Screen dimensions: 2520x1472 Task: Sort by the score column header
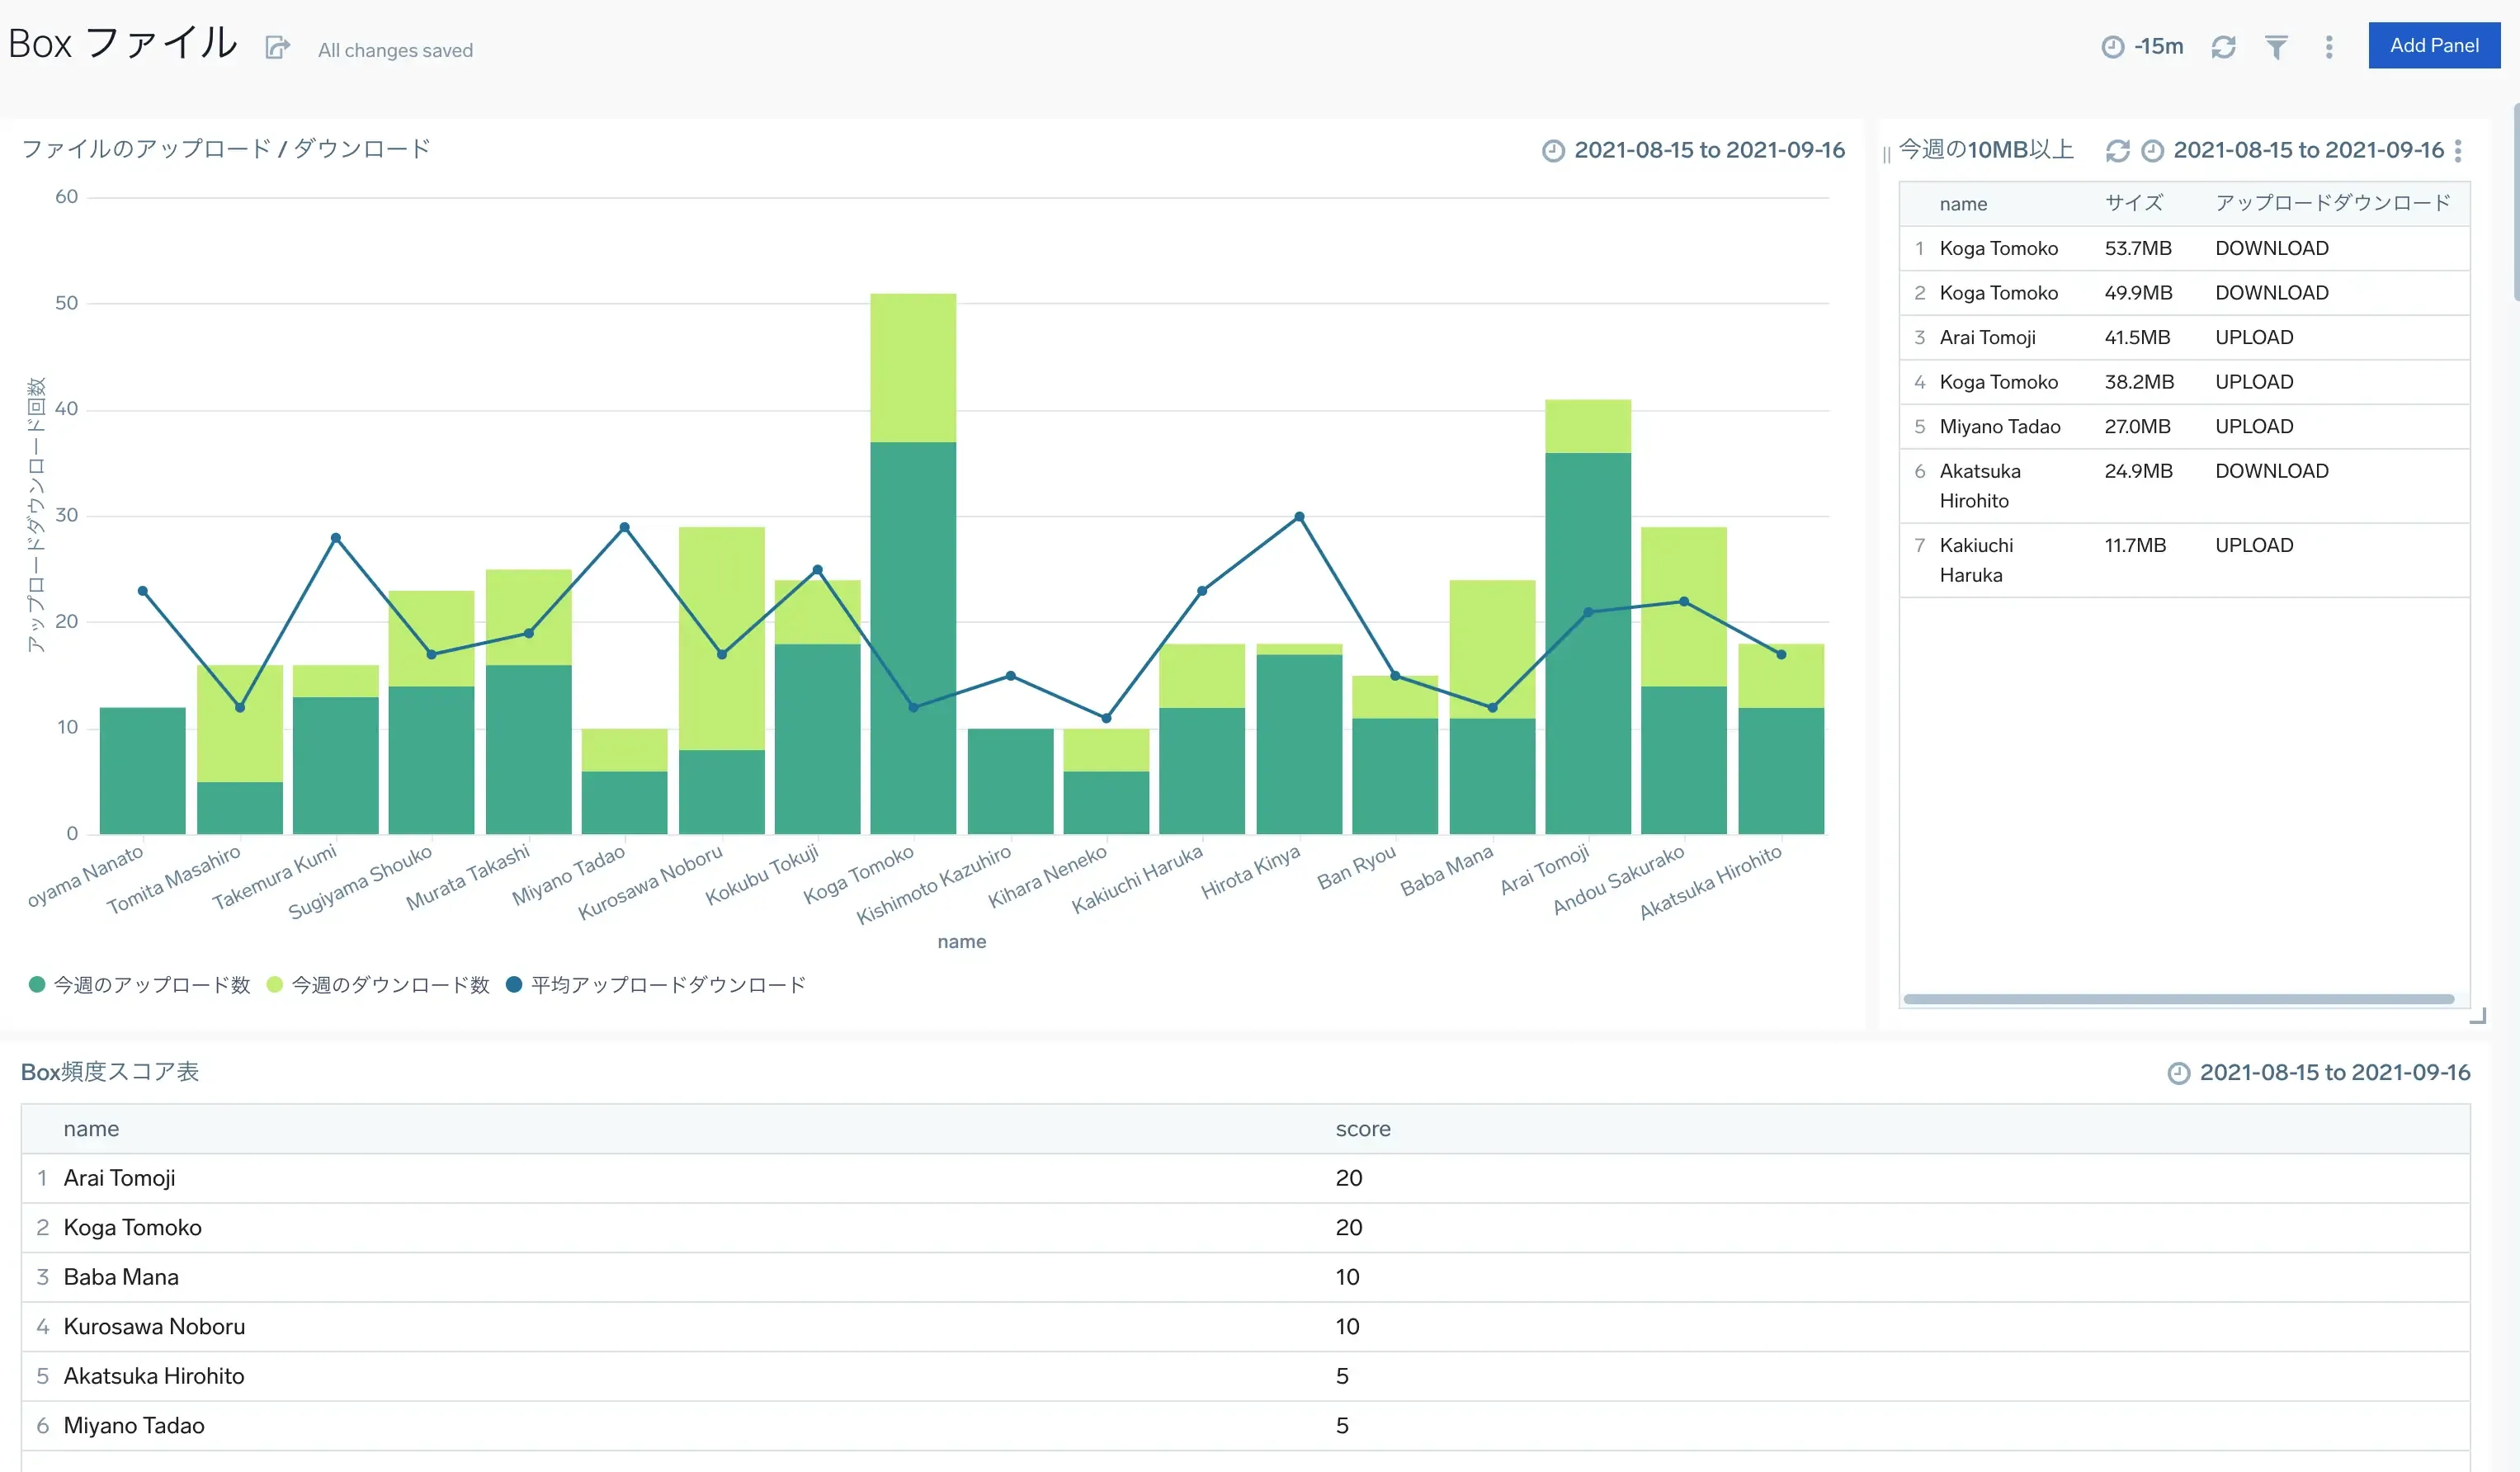pos(1362,1129)
